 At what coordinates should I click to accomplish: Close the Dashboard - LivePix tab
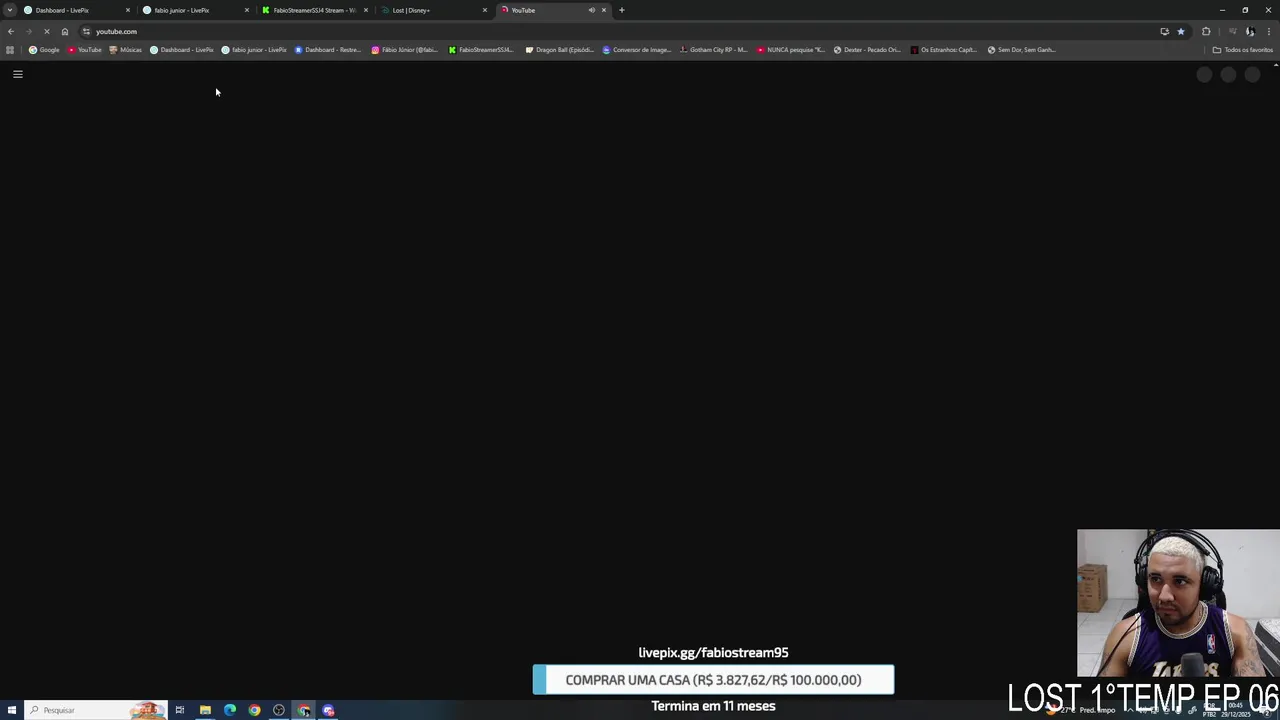(128, 10)
